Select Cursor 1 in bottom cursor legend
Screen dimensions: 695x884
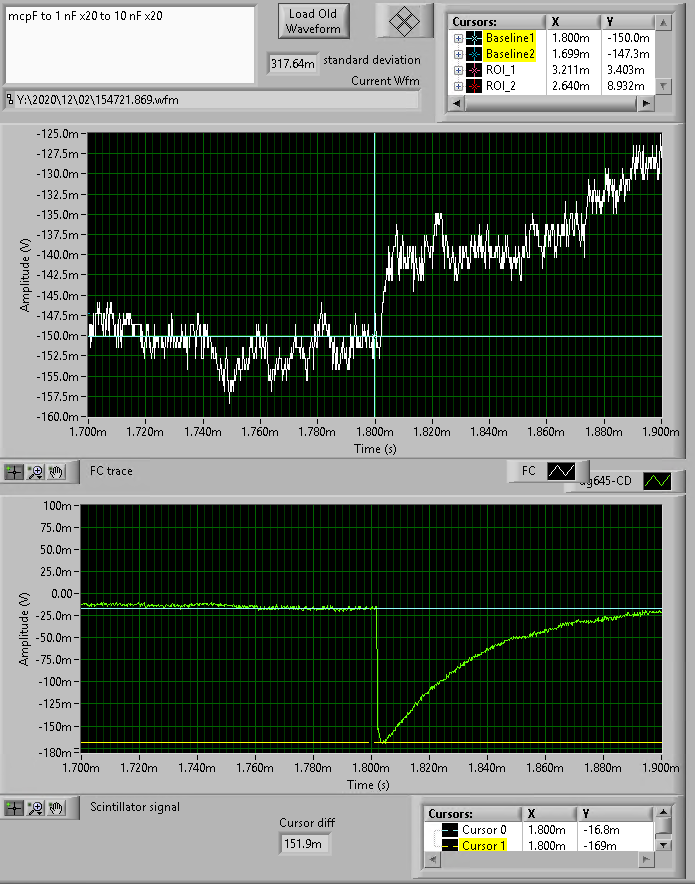pyautogui.click(x=483, y=846)
